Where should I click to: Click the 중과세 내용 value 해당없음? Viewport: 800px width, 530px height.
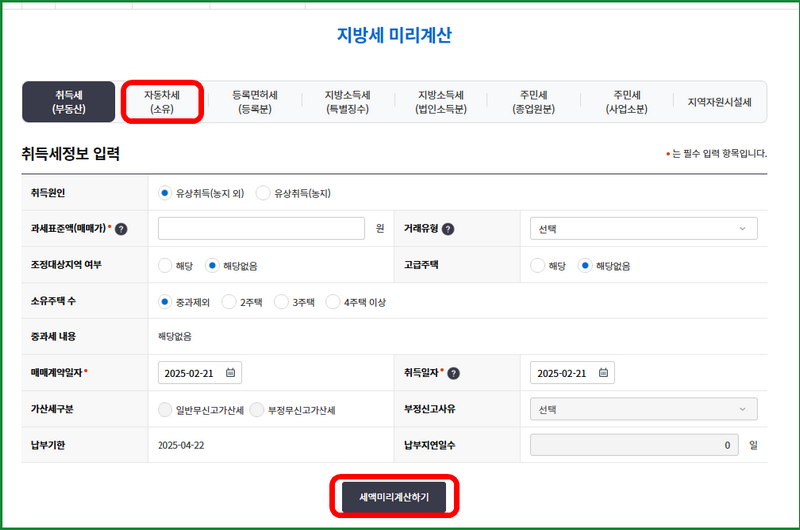pos(175,337)
